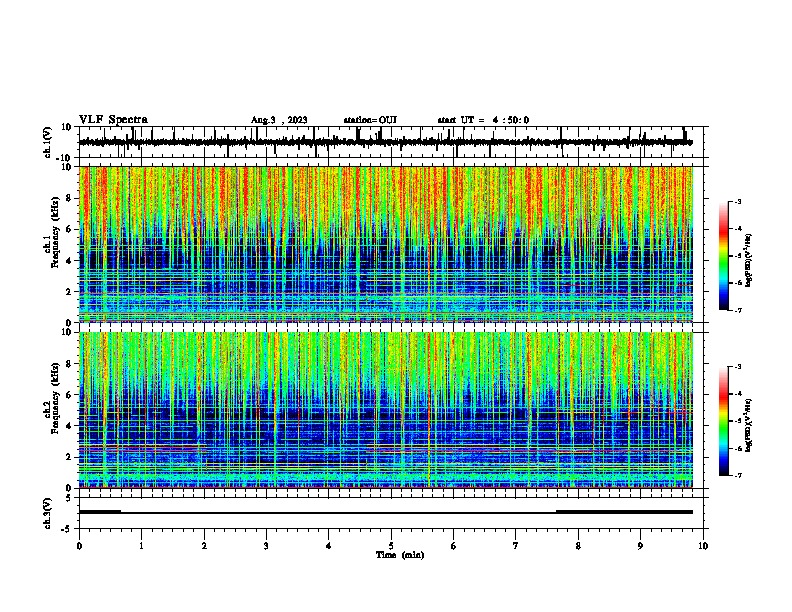Click the "4" kHz tick of ch.2 frequency axis
Screen dimensions: 792x612
(x=69, y=426)
